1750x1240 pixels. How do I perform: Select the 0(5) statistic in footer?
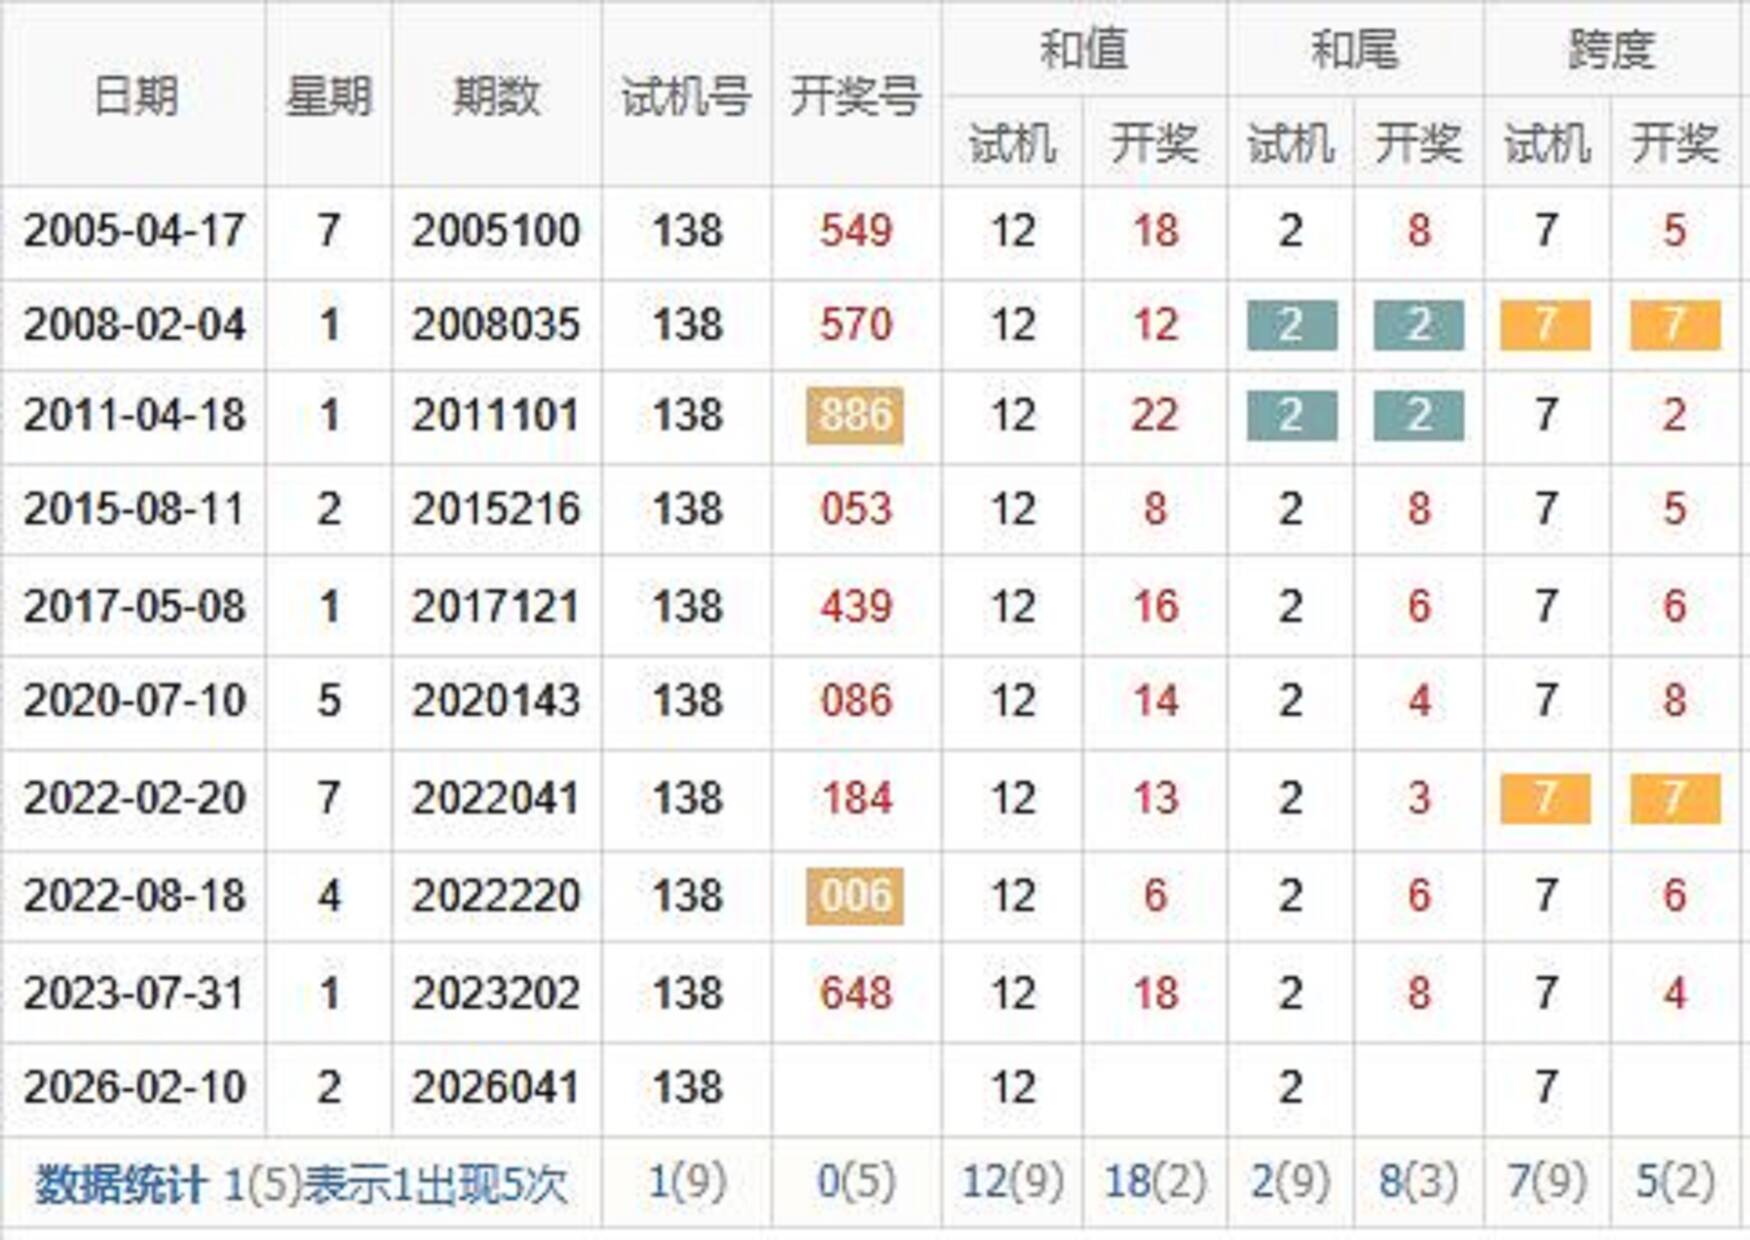855,1182
